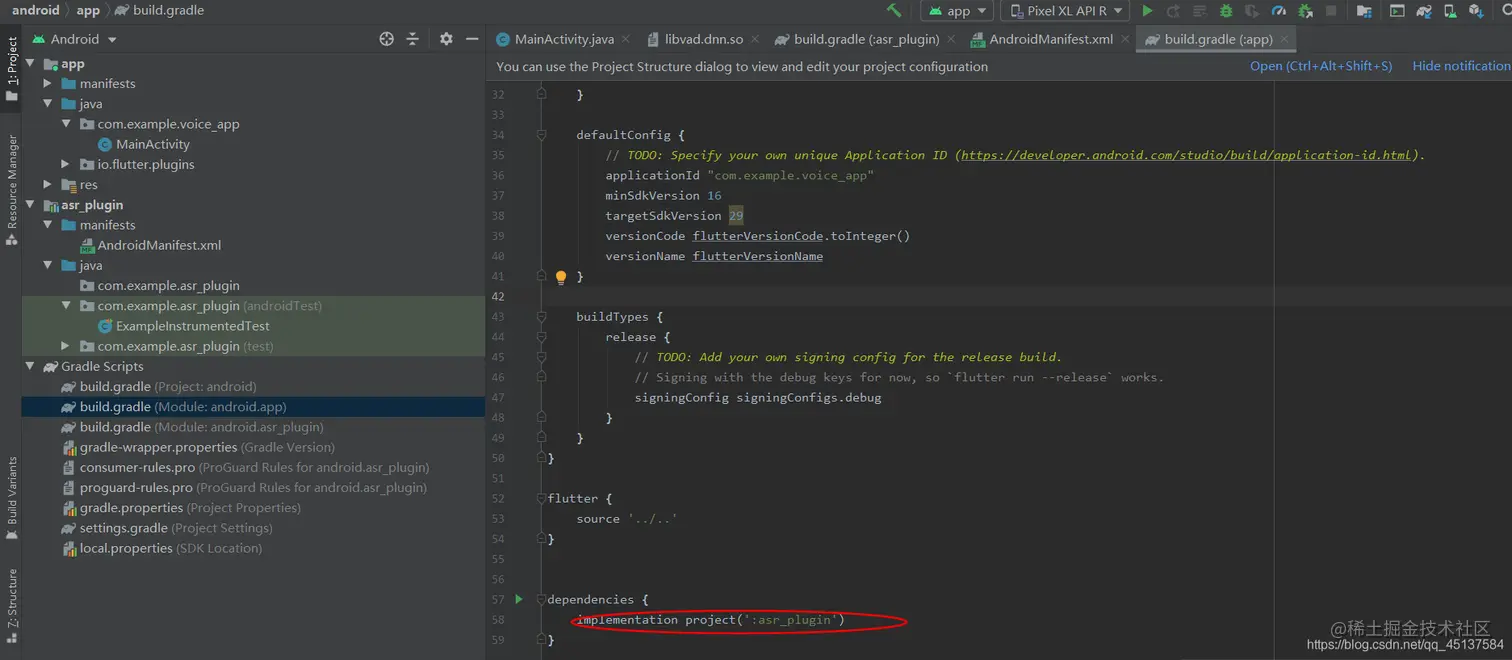Expand com.example.asr_plugin (test) package

click(x=66, y=346)
